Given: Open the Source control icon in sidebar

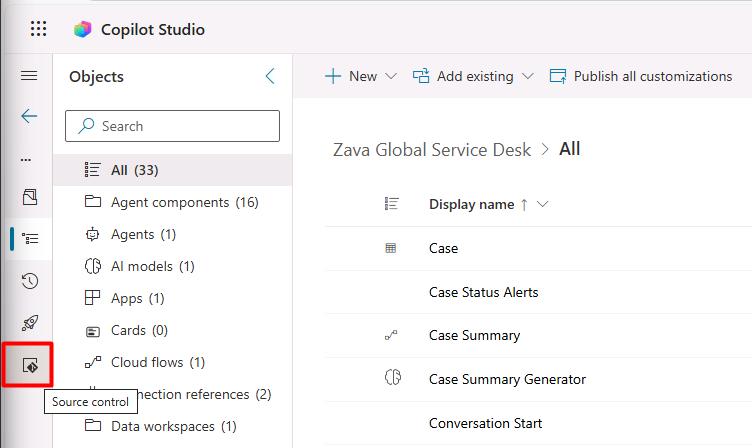Looking at the screenshot, I should click(30, 366).
